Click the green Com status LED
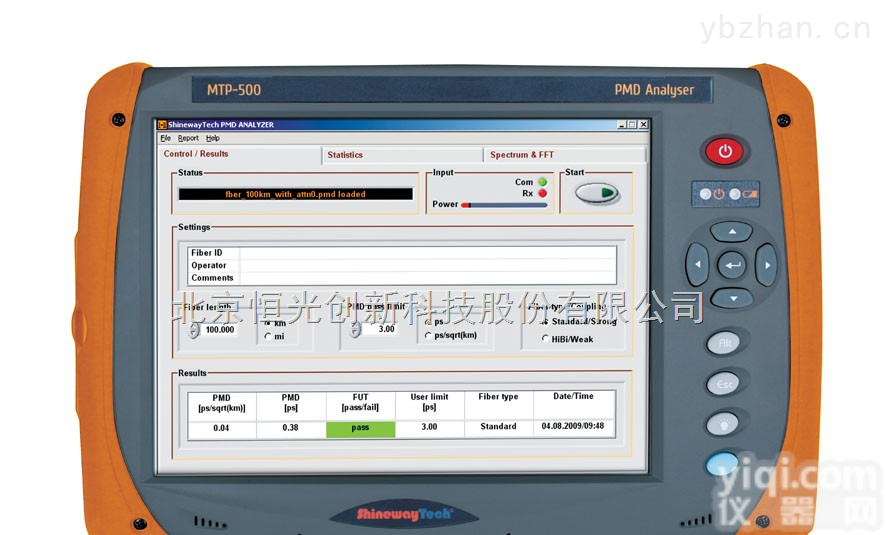 coord(542,182)
